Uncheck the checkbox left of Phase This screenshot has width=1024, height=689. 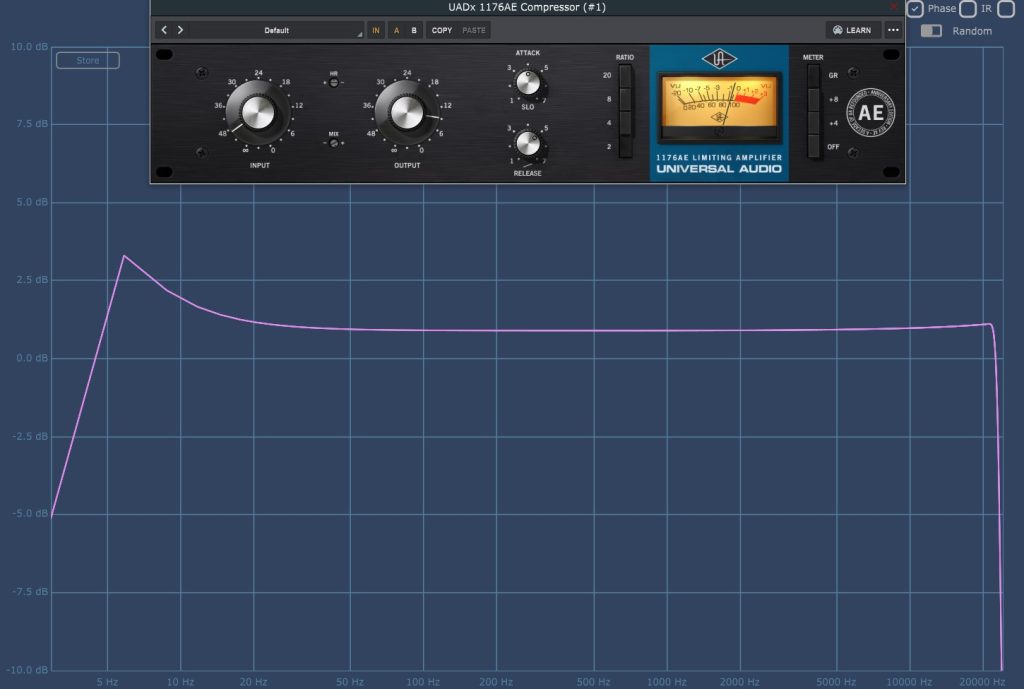915,9
